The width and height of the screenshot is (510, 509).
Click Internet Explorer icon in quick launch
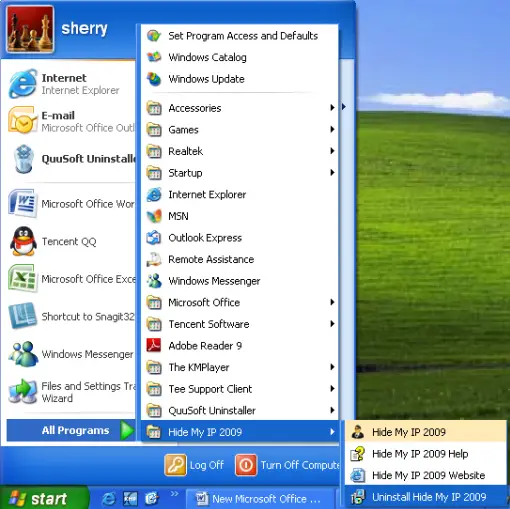tap(108, 499)
